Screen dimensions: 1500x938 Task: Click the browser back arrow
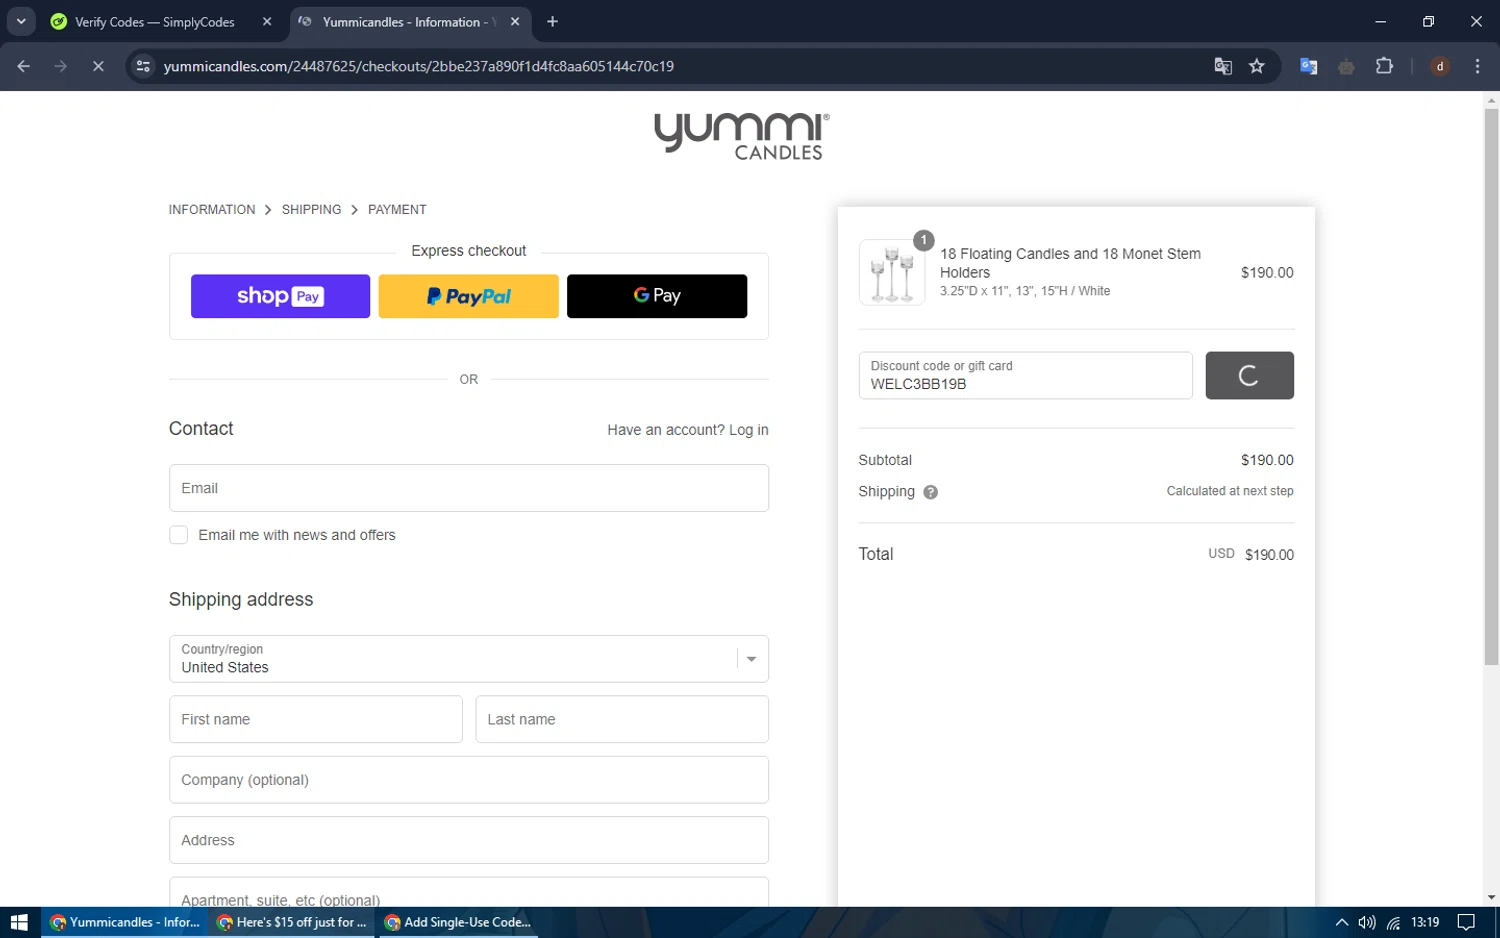click(x=24, y=66)
